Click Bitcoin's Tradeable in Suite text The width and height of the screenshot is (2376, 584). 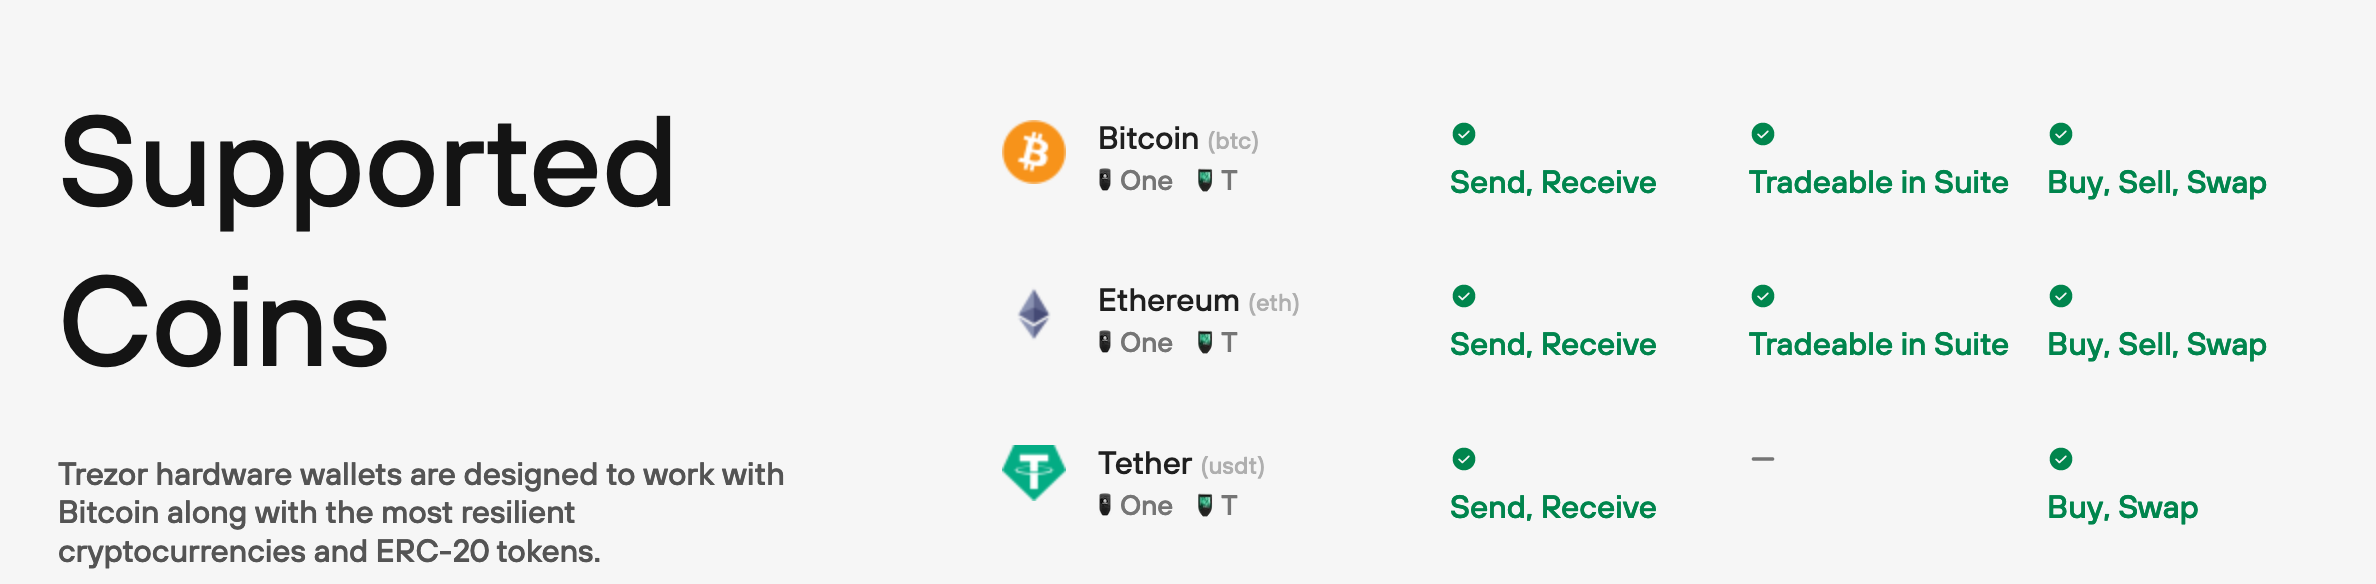(1878, 182)
